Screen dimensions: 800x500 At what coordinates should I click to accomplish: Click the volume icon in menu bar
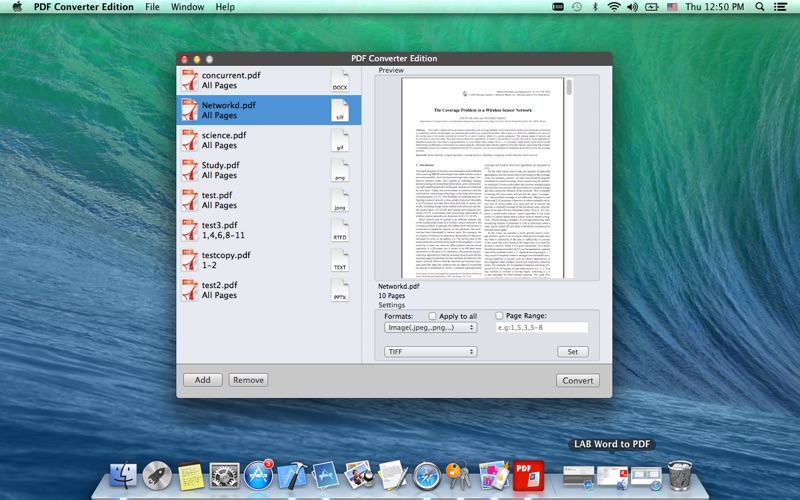point(633,7)
